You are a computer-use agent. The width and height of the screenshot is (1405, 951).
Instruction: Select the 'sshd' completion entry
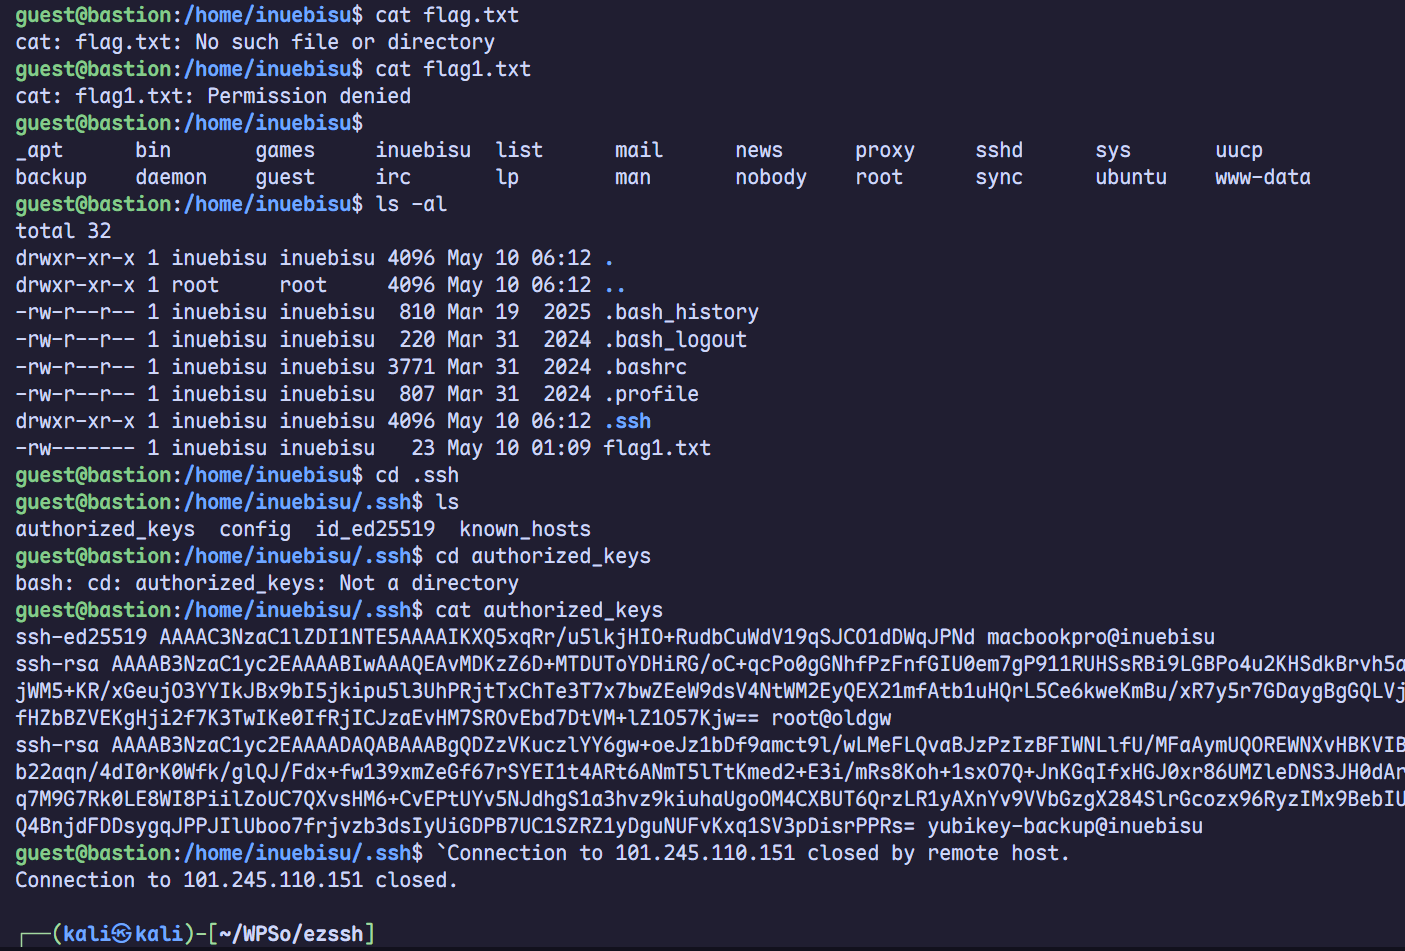(x=999, y=150)
